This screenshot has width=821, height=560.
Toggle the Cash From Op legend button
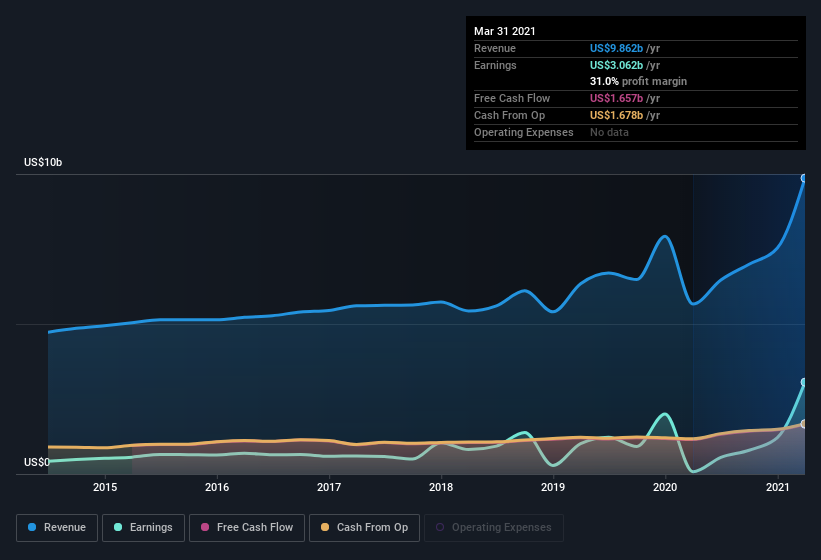[364, 528]
